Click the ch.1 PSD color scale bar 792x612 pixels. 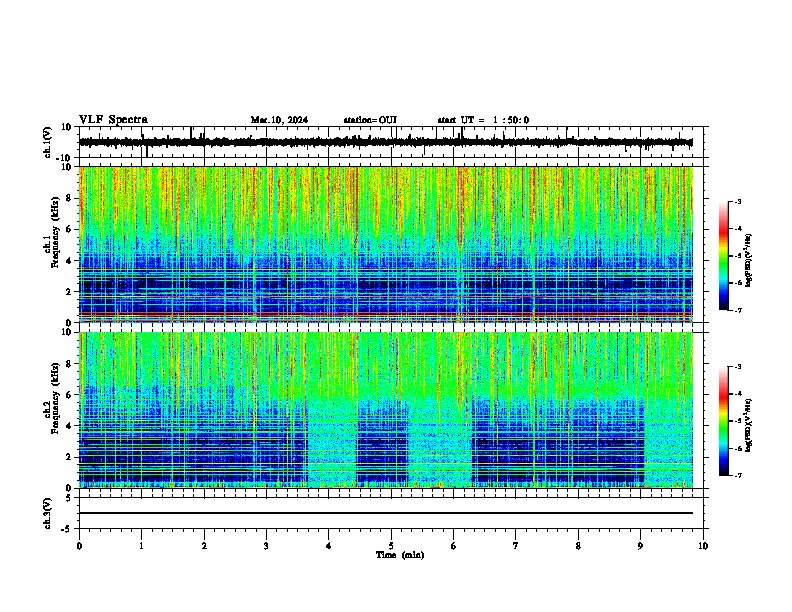pos(723,256)
